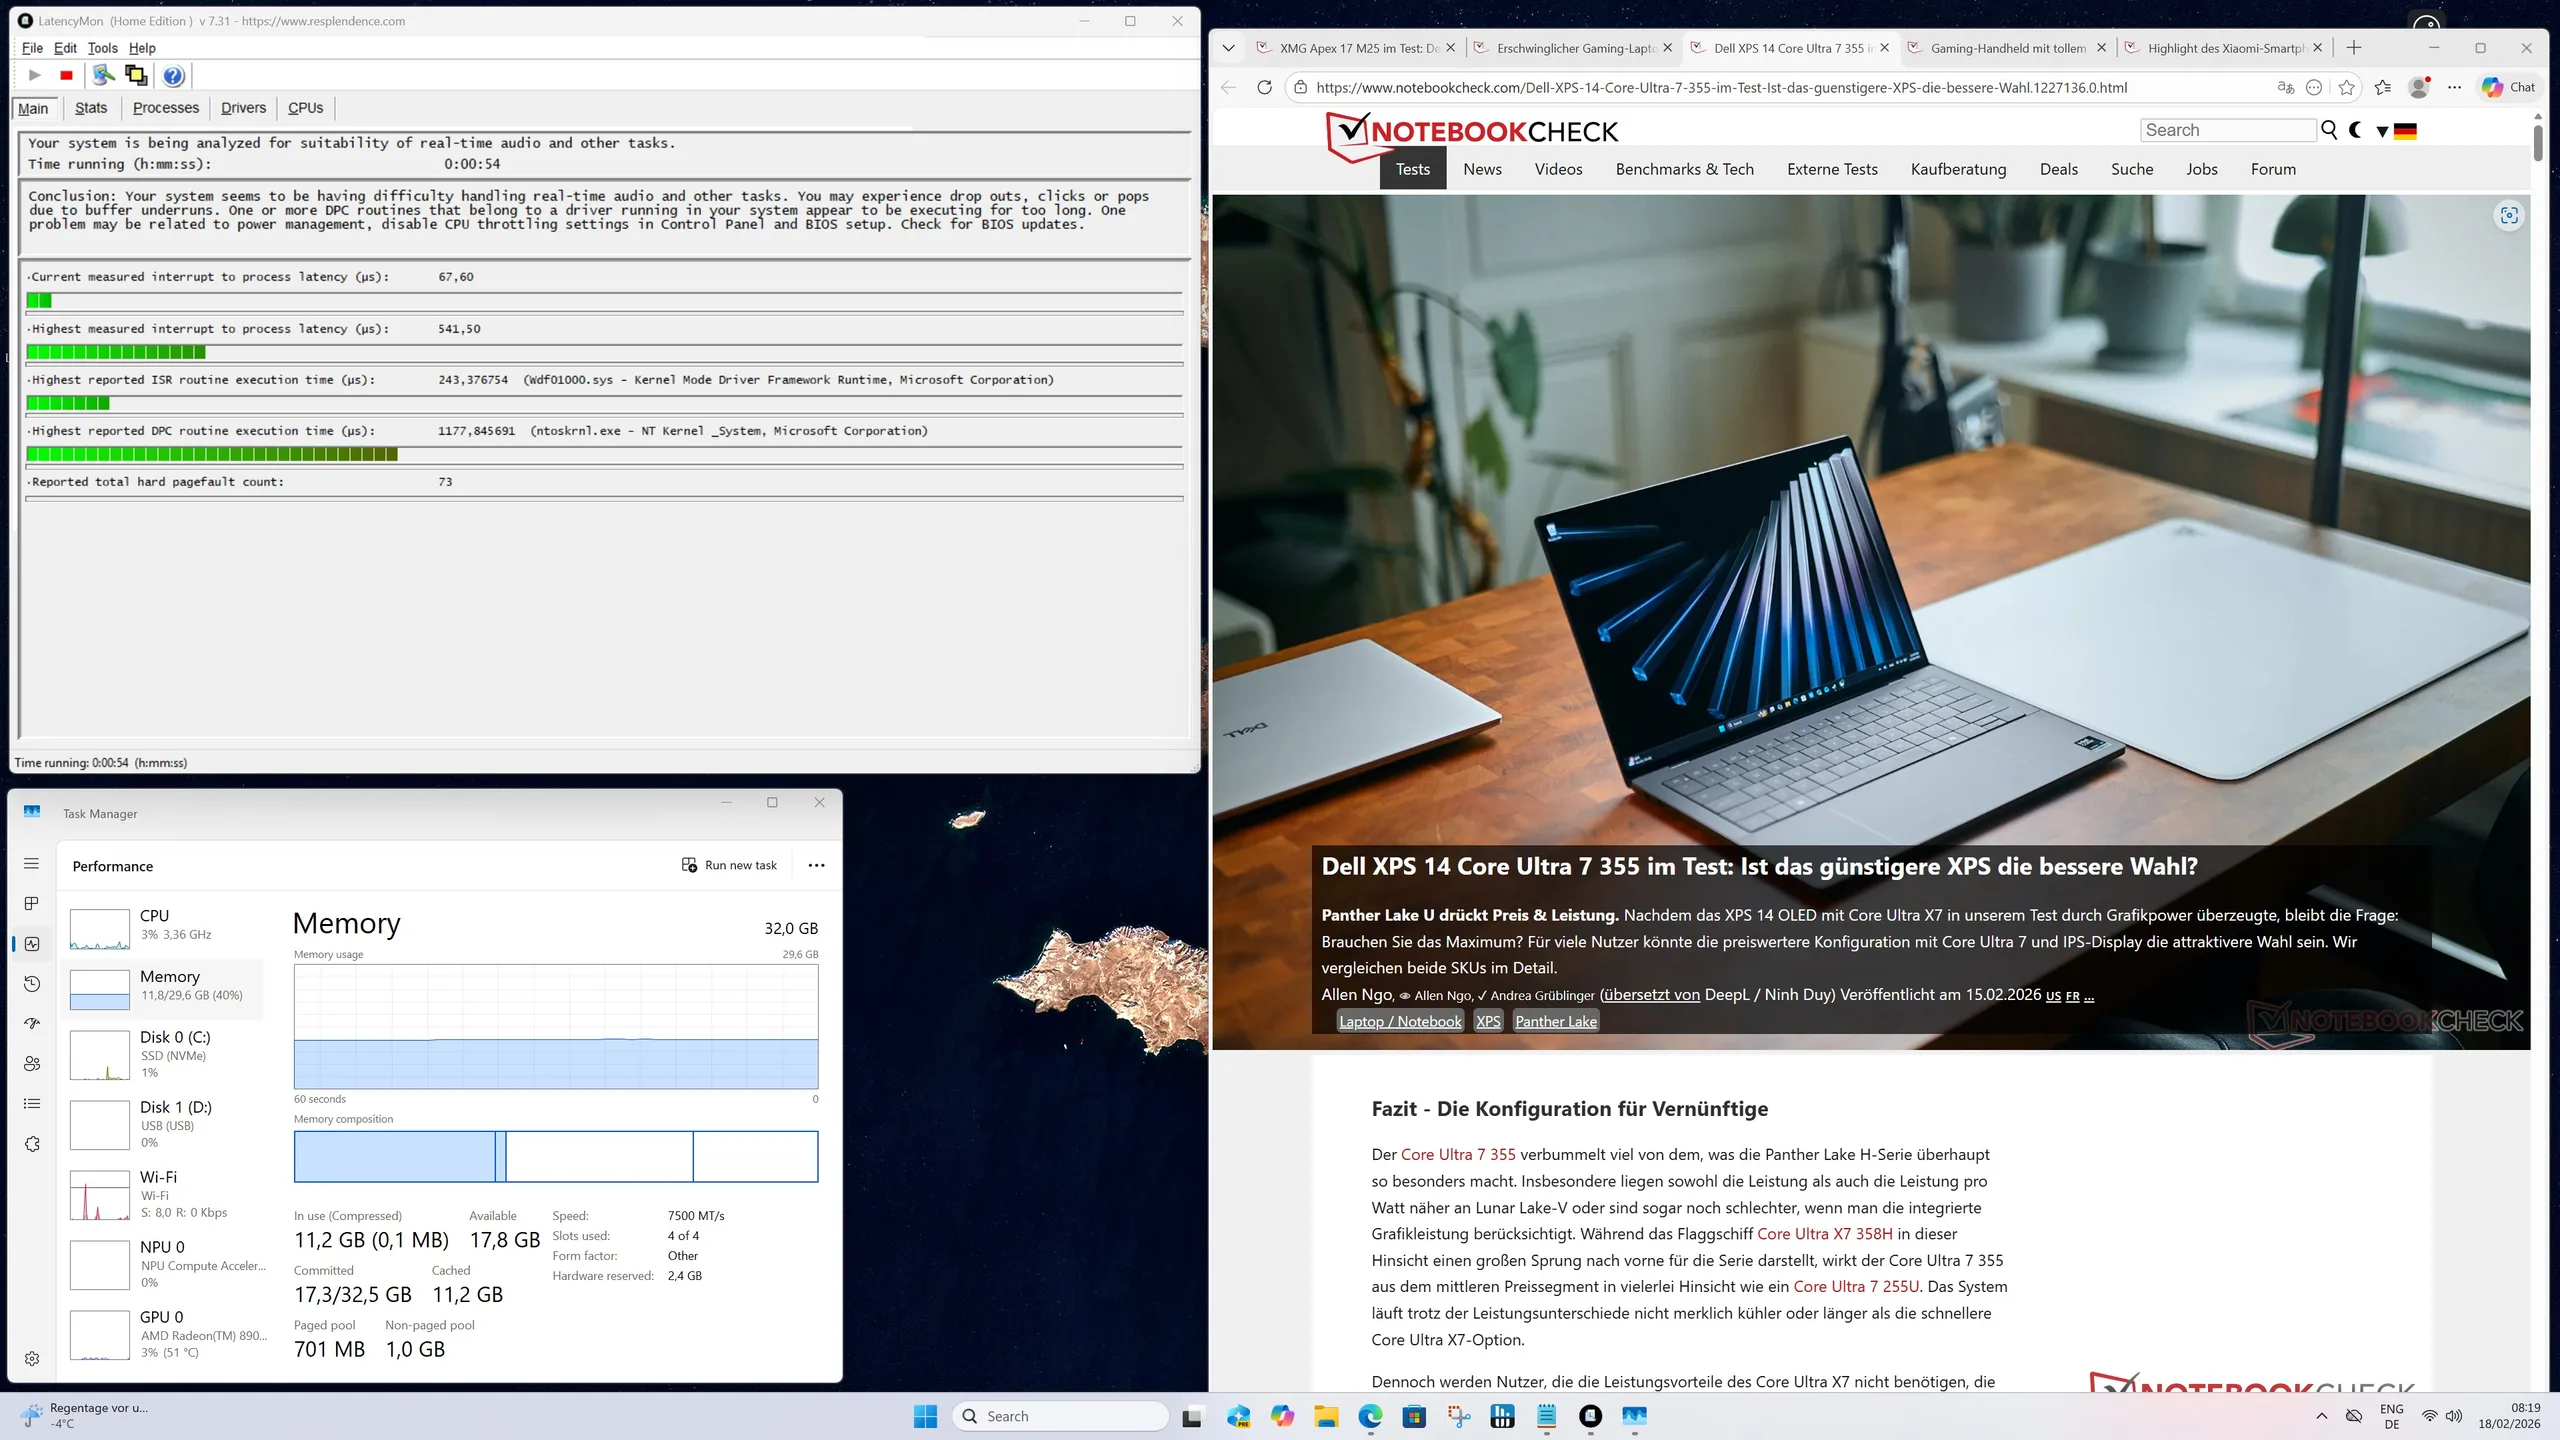Open the Tools menu in LatencyMon
This screenshot has width=2560, height=1440.
(x=102, y=48)
